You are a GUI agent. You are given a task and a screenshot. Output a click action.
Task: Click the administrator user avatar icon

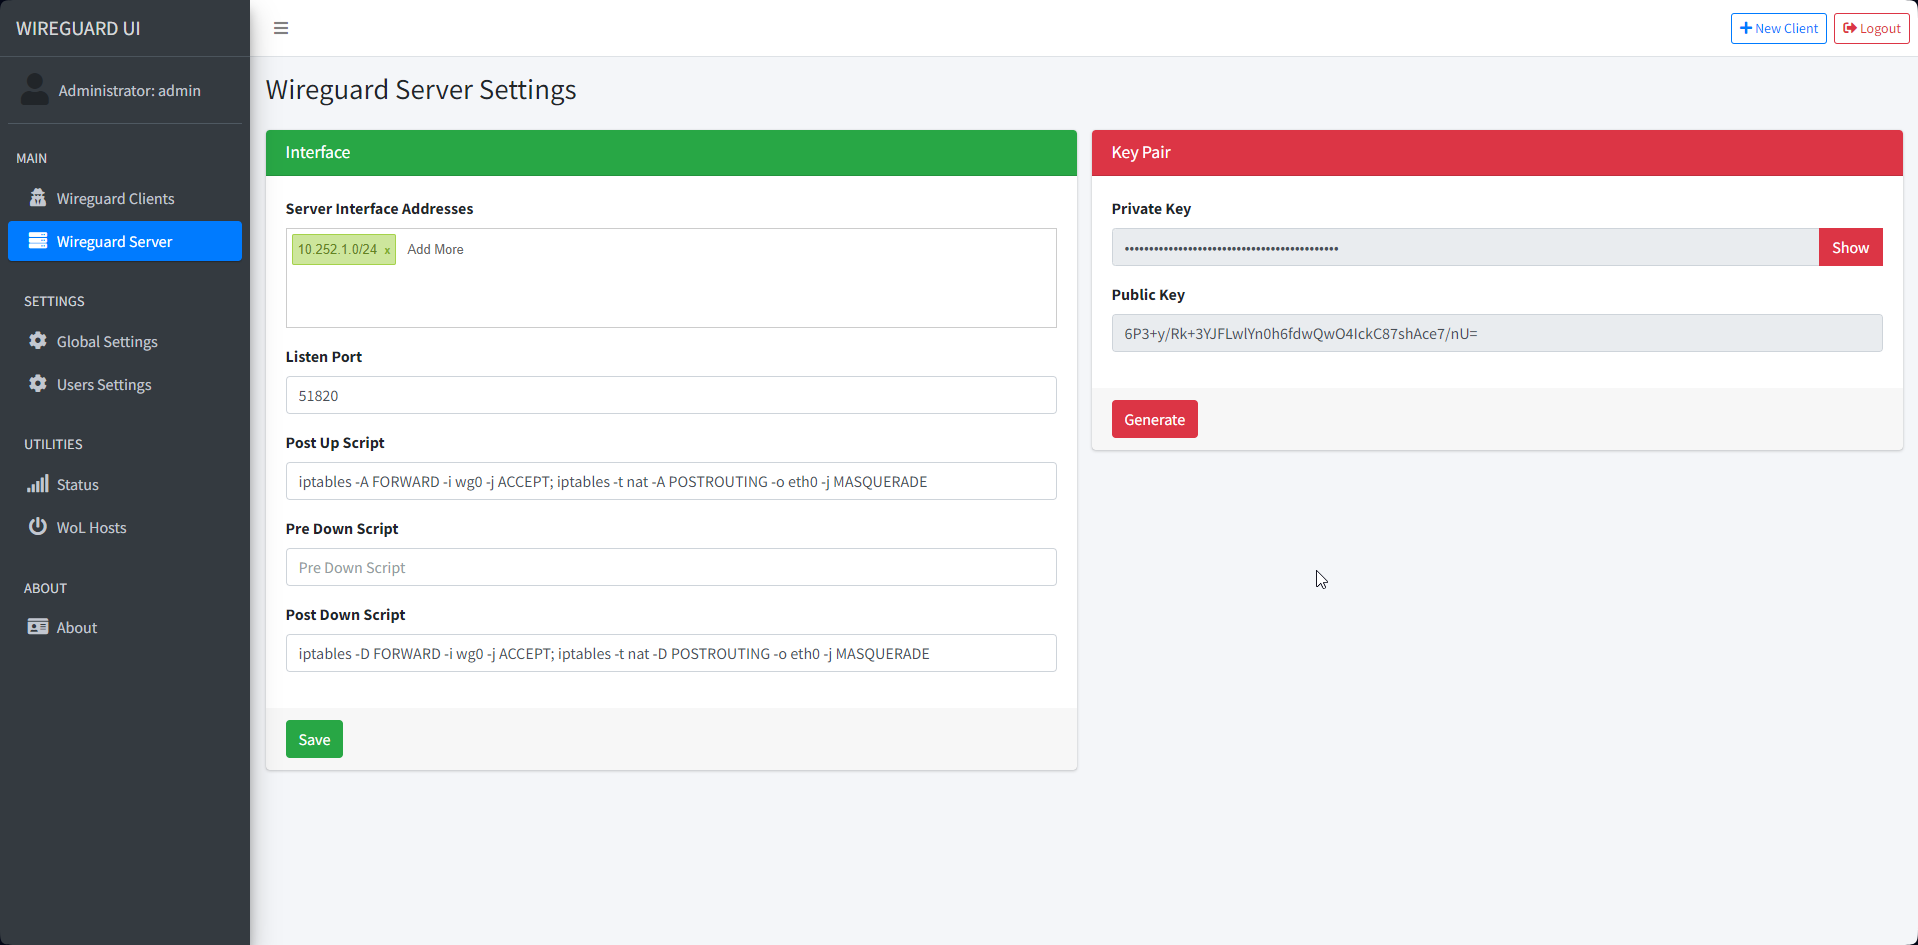(x=35, y=90)
